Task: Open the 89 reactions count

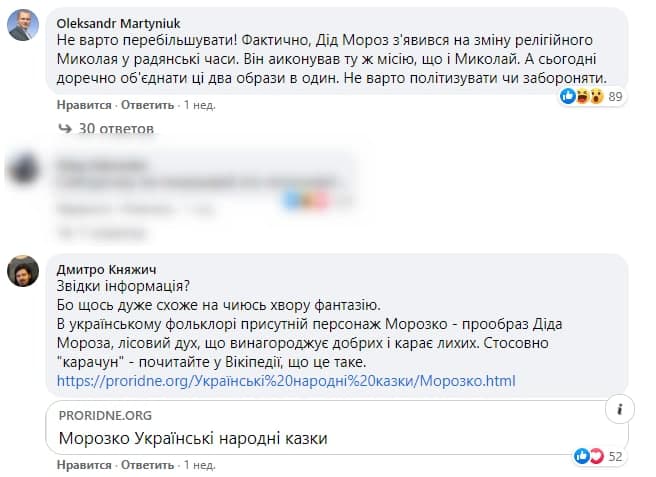Action: pyautogui.click(x=615, y=97)
